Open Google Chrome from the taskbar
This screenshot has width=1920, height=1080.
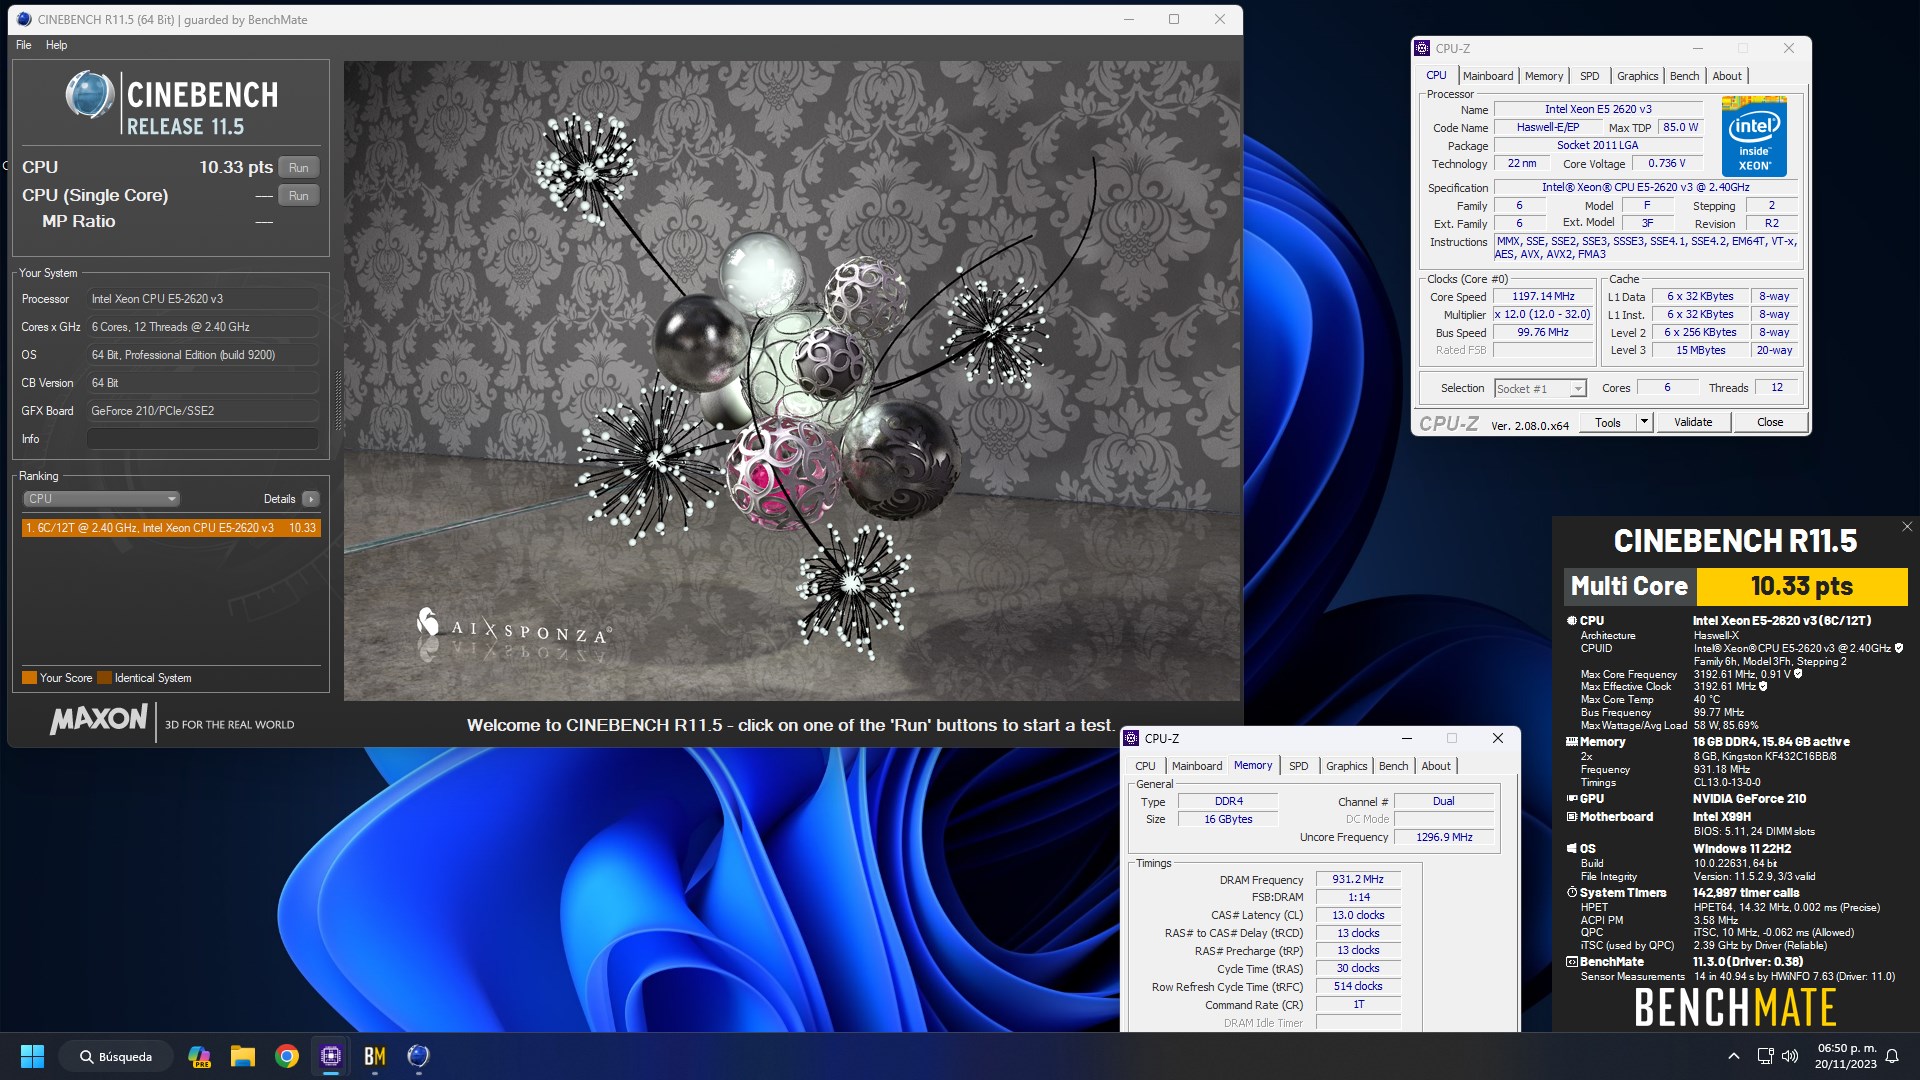[x=287, y=1056]
